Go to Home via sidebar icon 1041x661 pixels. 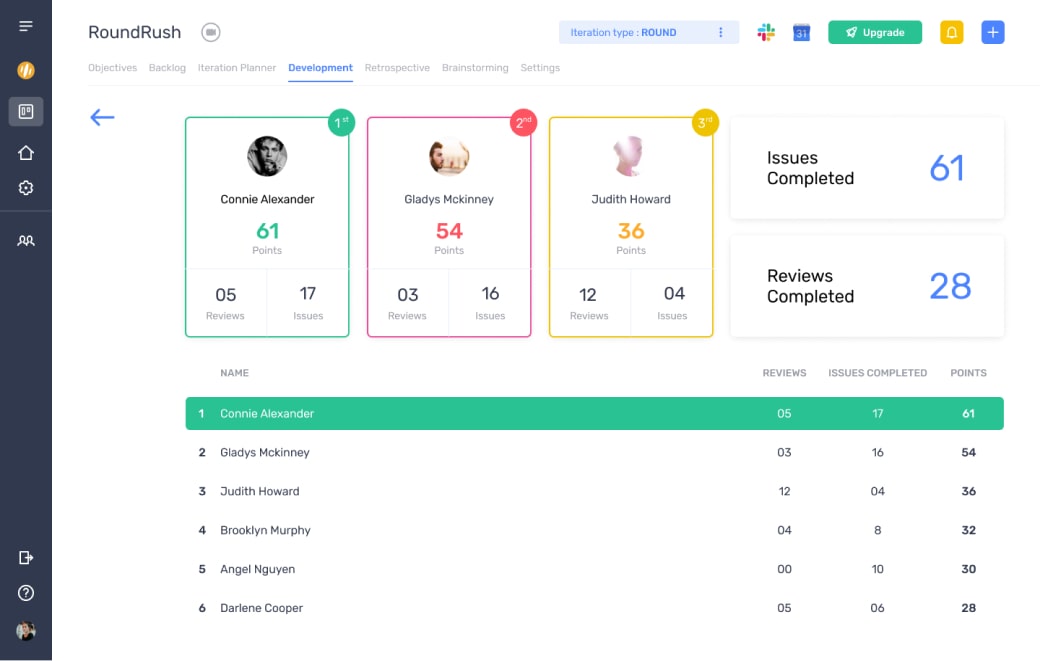coord(26,153)
